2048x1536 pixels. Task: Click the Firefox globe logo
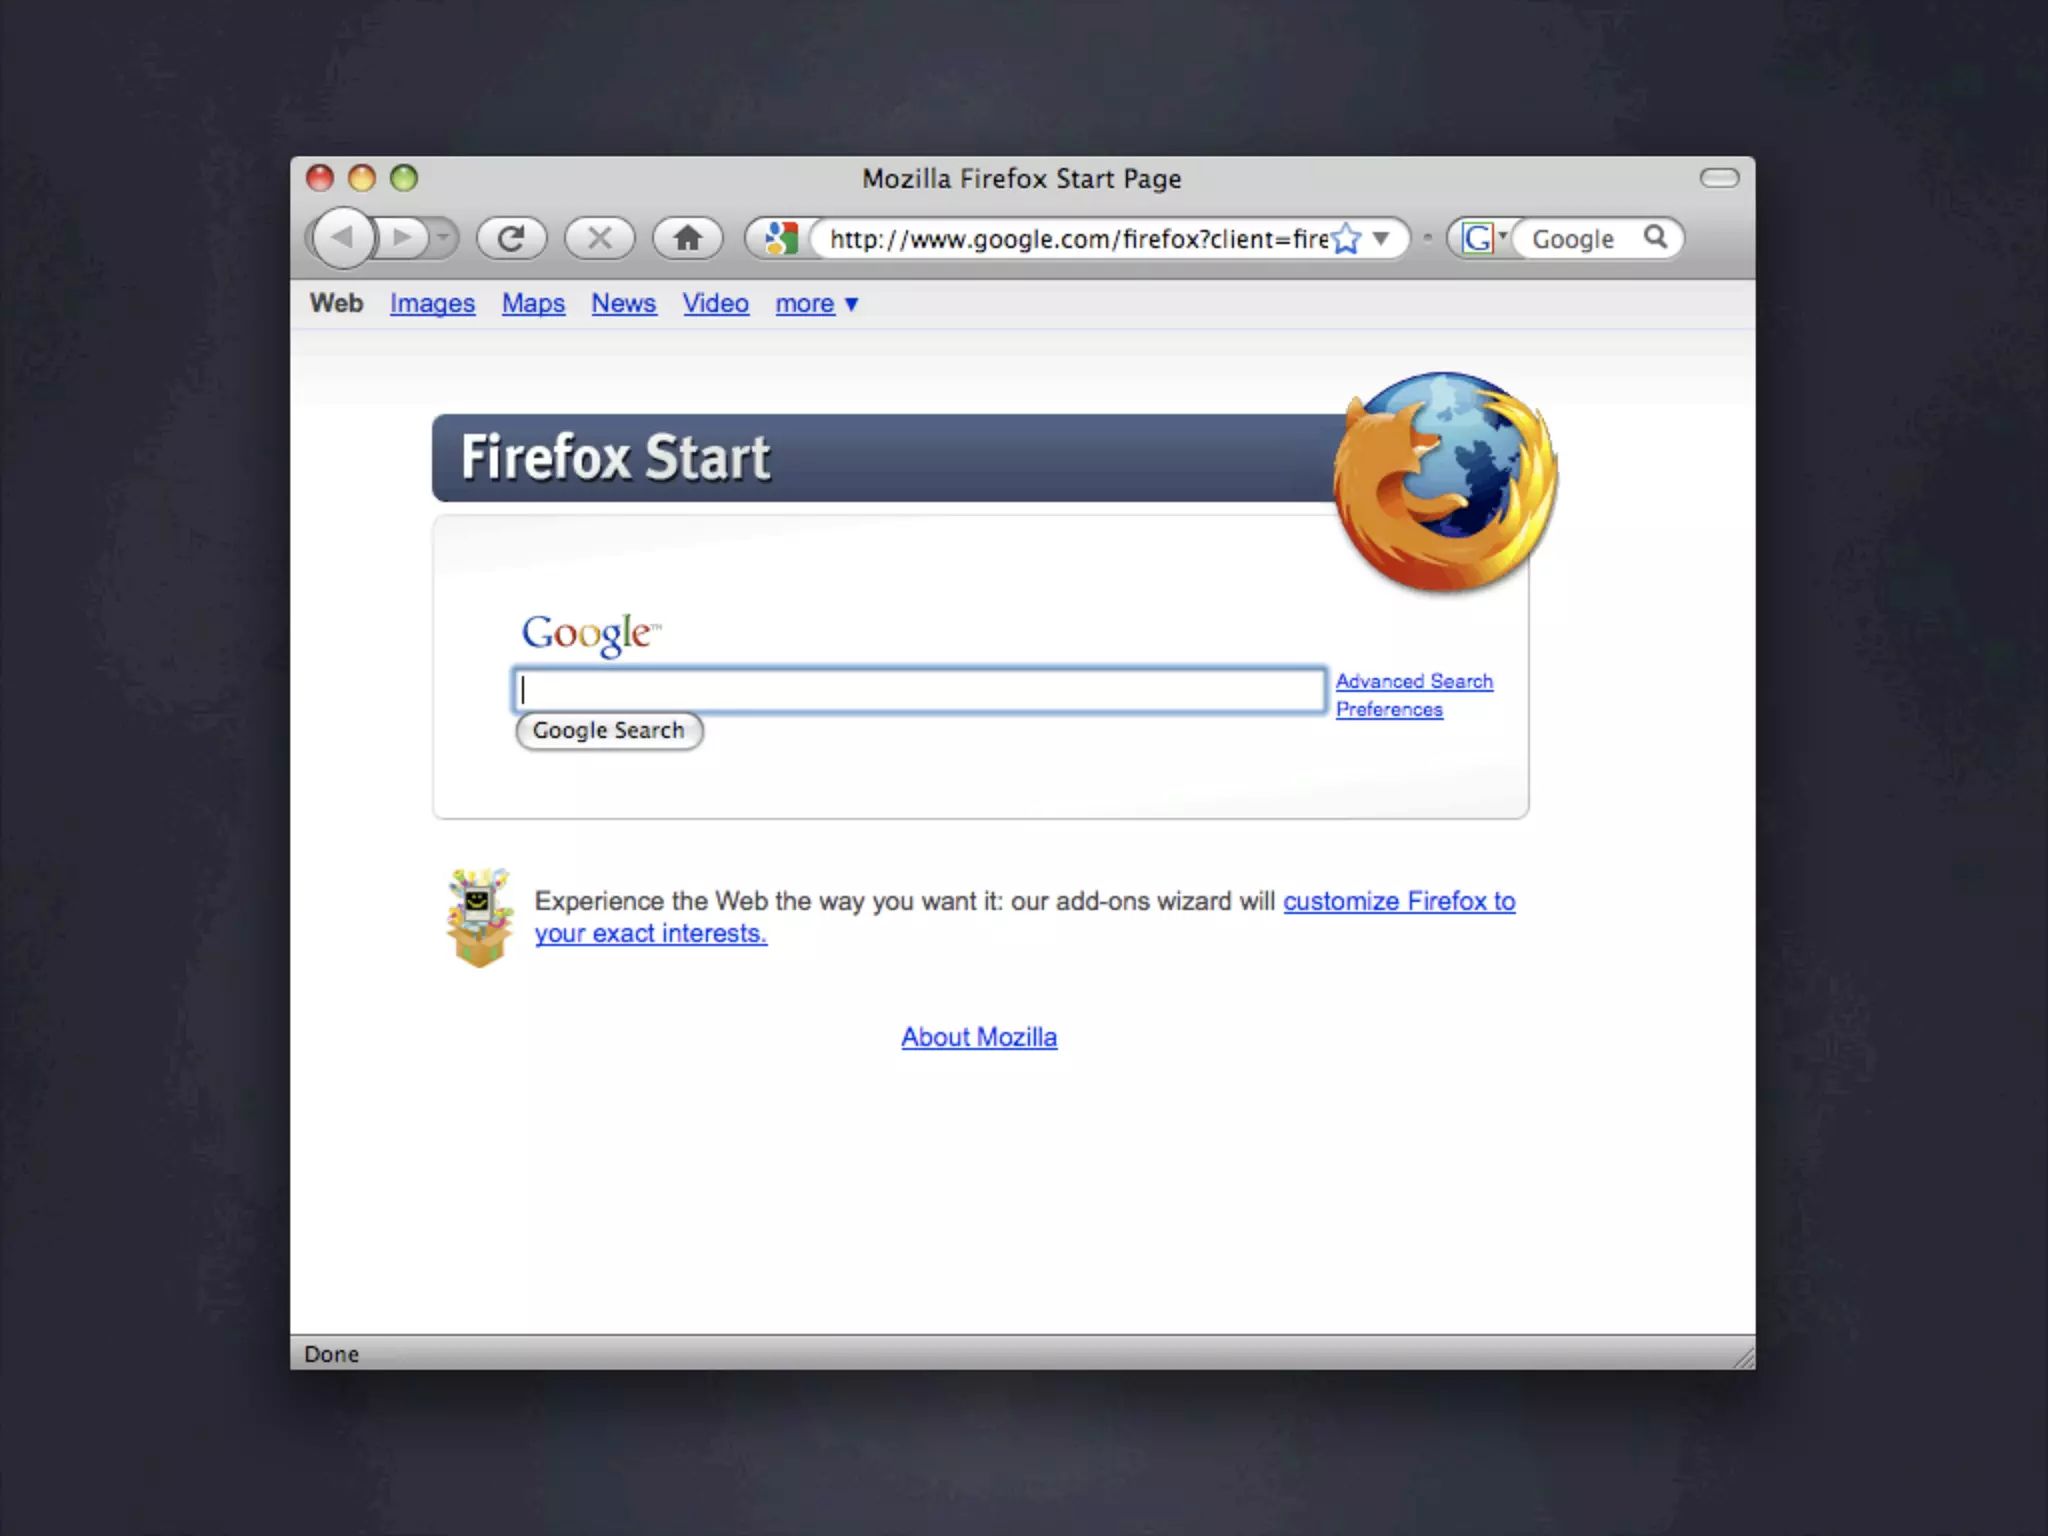click(x=1445, y=480)
